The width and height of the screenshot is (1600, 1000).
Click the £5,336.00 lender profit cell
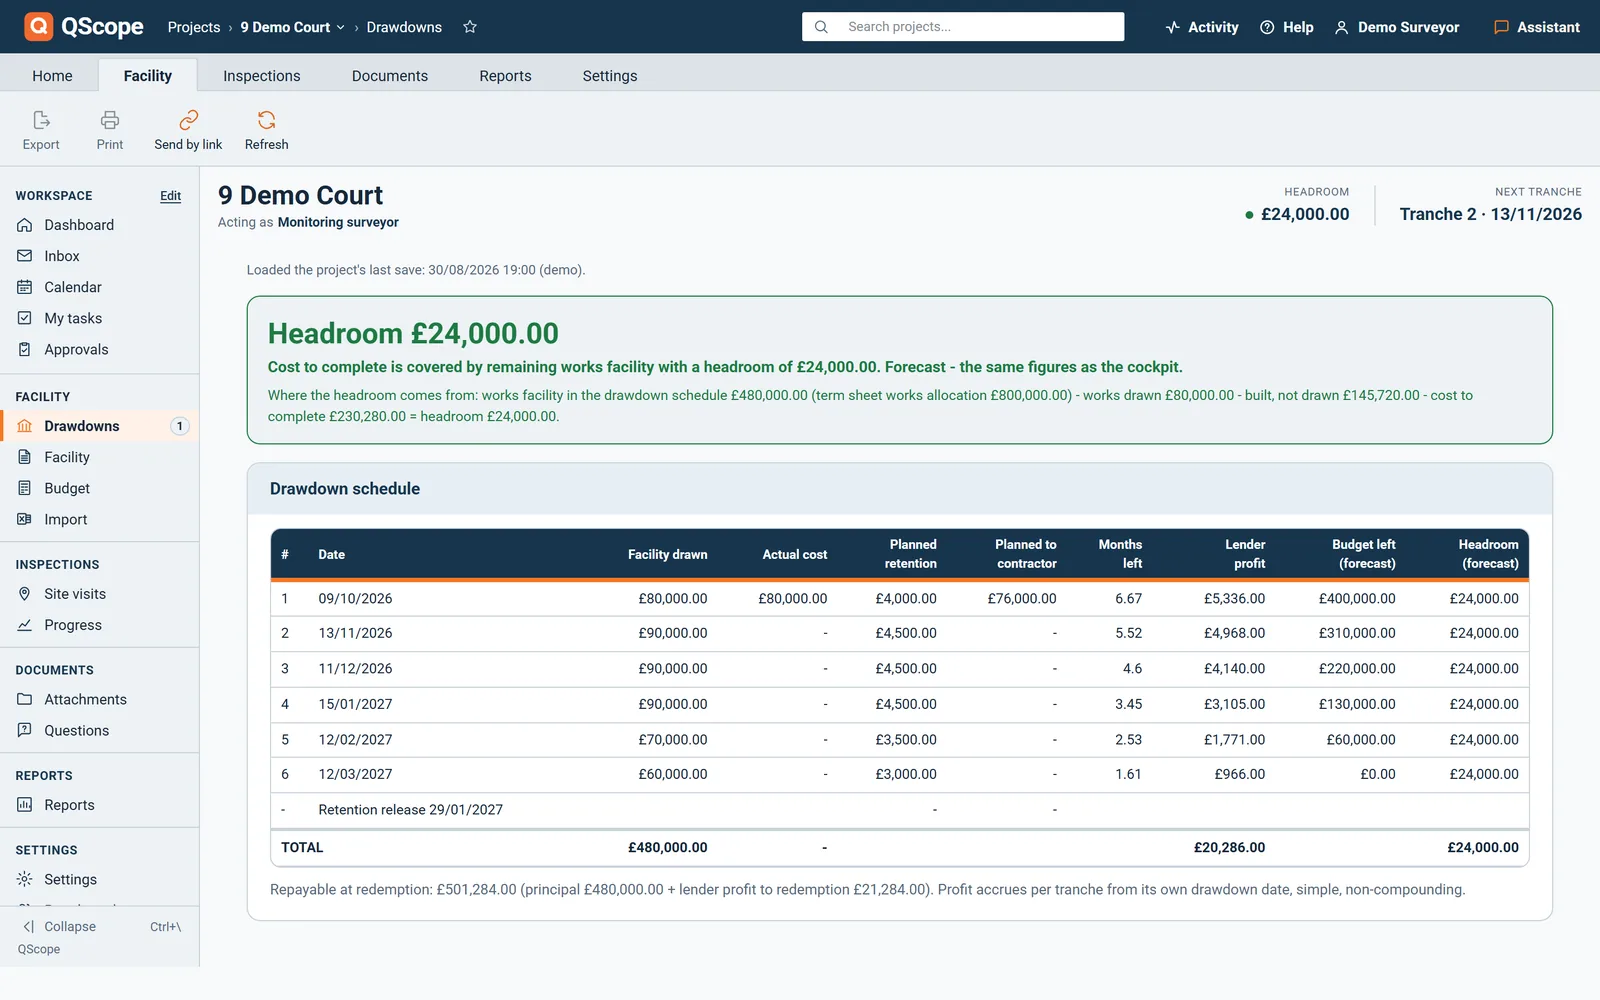tap(1234, 598)
